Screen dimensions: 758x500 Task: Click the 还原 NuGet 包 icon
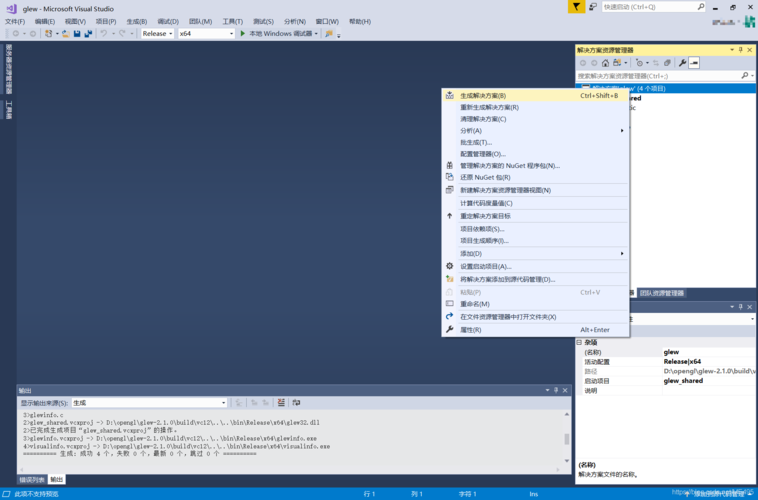point(450,177)
